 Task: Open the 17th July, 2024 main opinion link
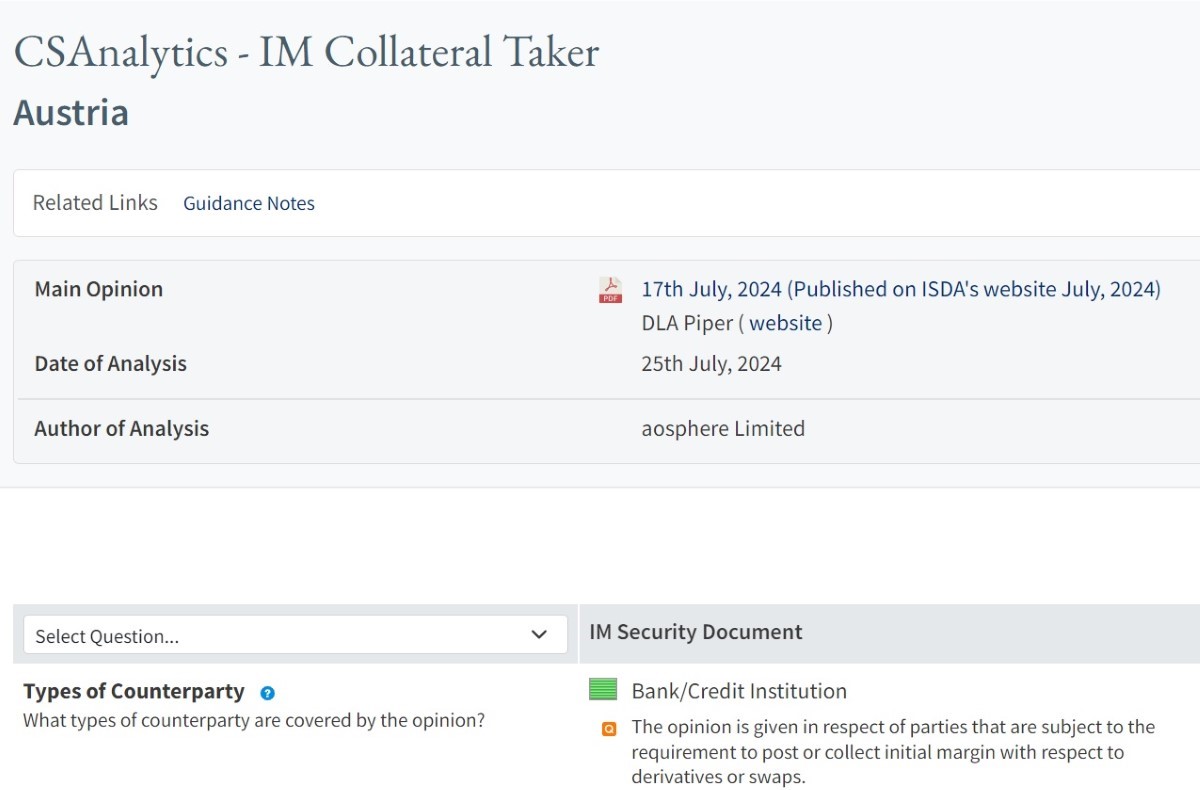(x=901, y=289)
